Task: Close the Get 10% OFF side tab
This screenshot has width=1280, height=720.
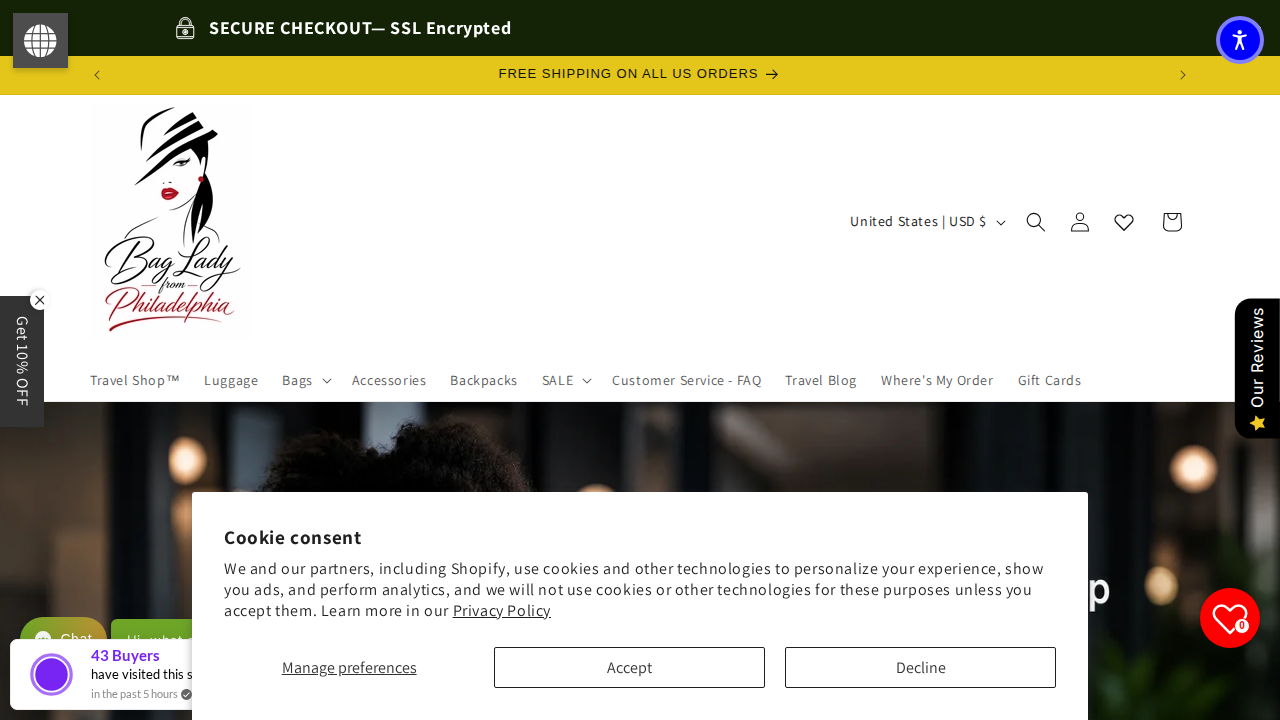Action: 39,300
